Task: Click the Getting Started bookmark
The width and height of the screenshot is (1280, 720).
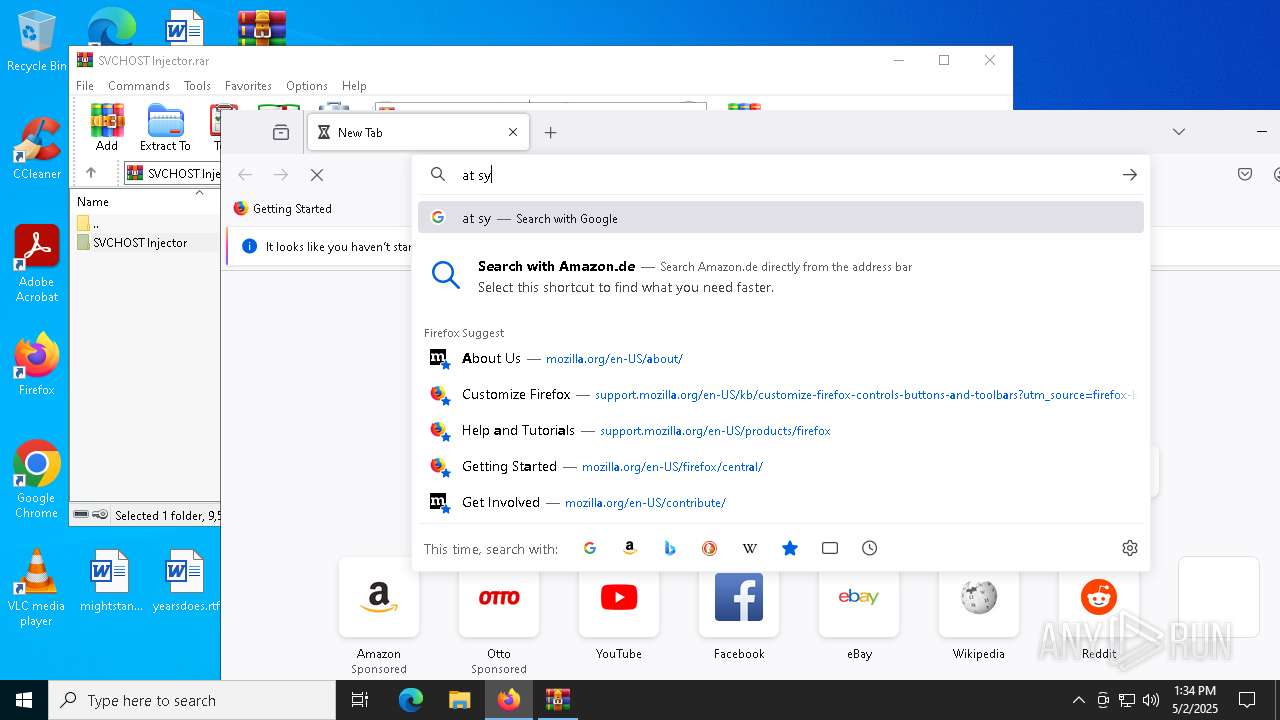Action: click(x=283, y=209)
